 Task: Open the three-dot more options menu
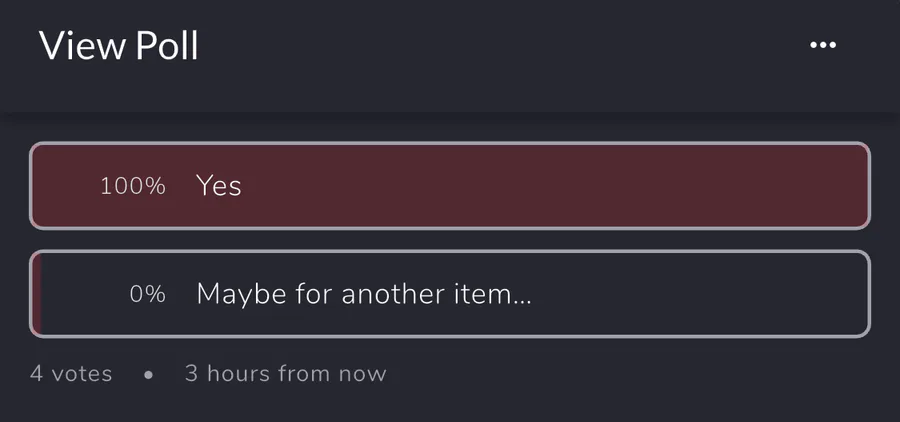(823, 45)
